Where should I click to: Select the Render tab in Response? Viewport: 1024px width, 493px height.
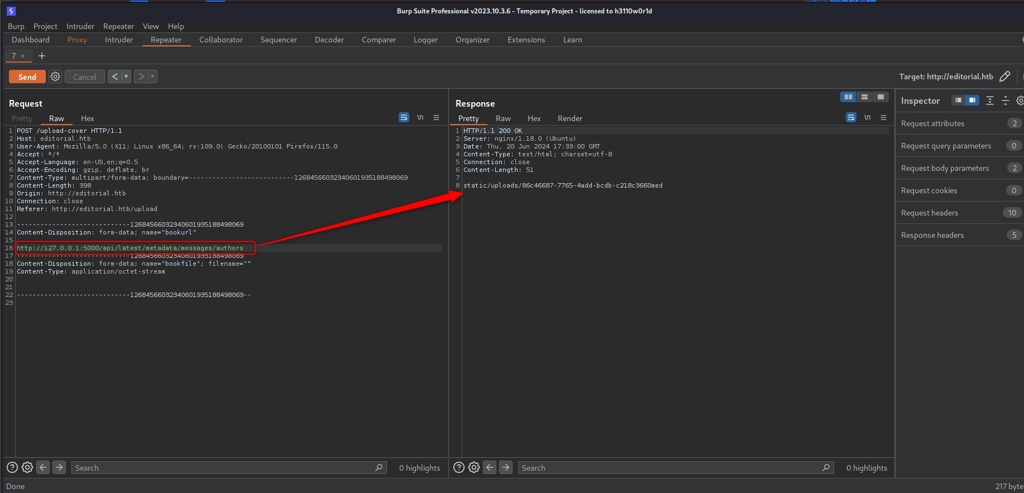click(x=569, y=118)
